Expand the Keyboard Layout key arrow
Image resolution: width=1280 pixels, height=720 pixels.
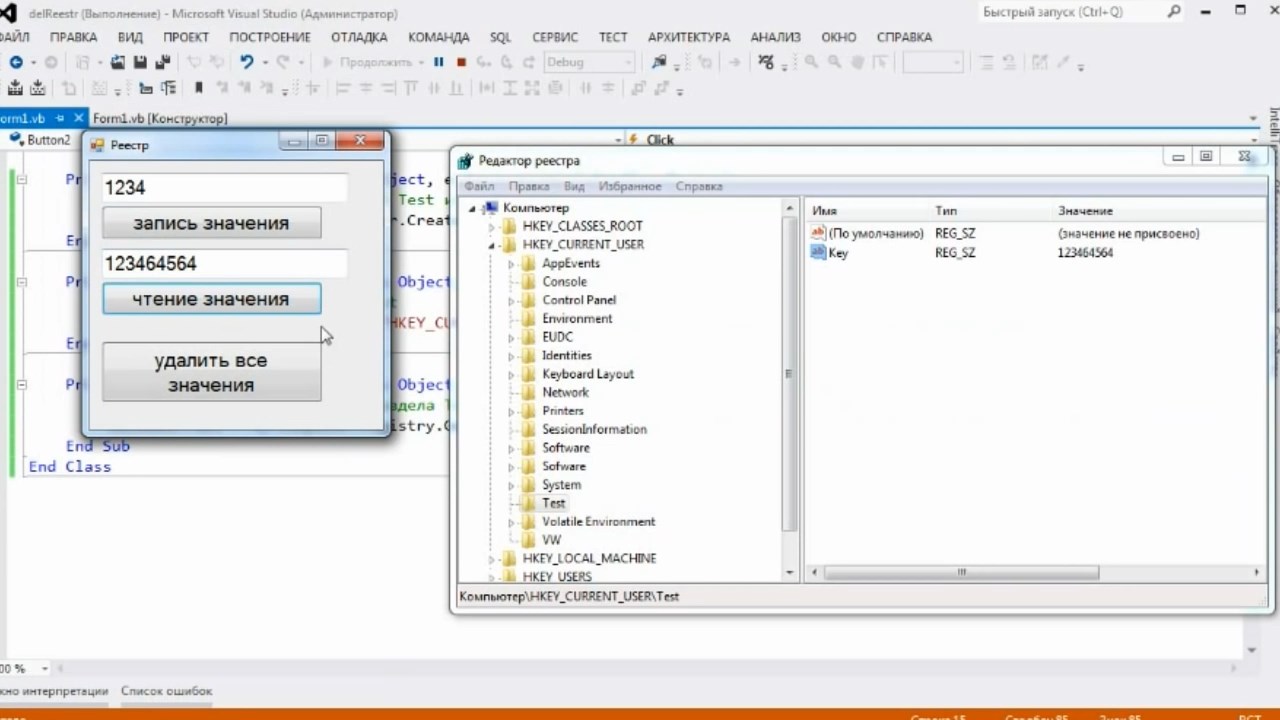click(x=511, y=375)
